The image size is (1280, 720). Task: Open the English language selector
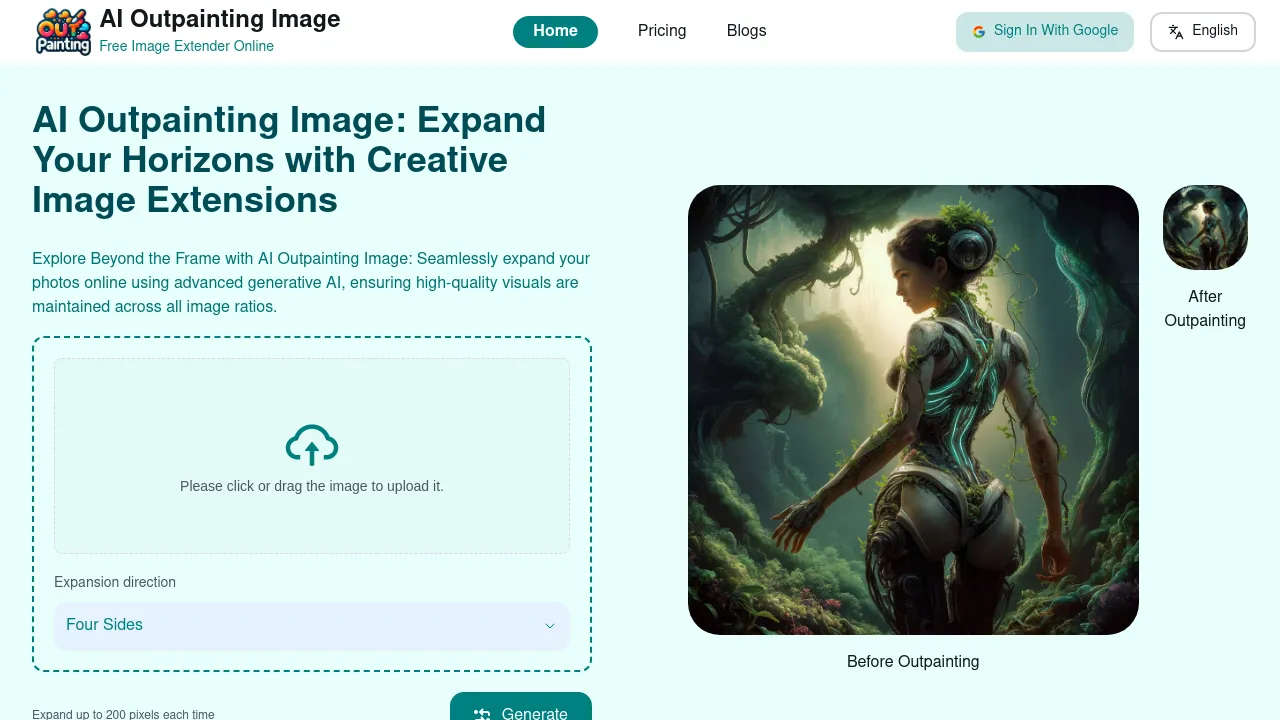(x=1203, y=32)
